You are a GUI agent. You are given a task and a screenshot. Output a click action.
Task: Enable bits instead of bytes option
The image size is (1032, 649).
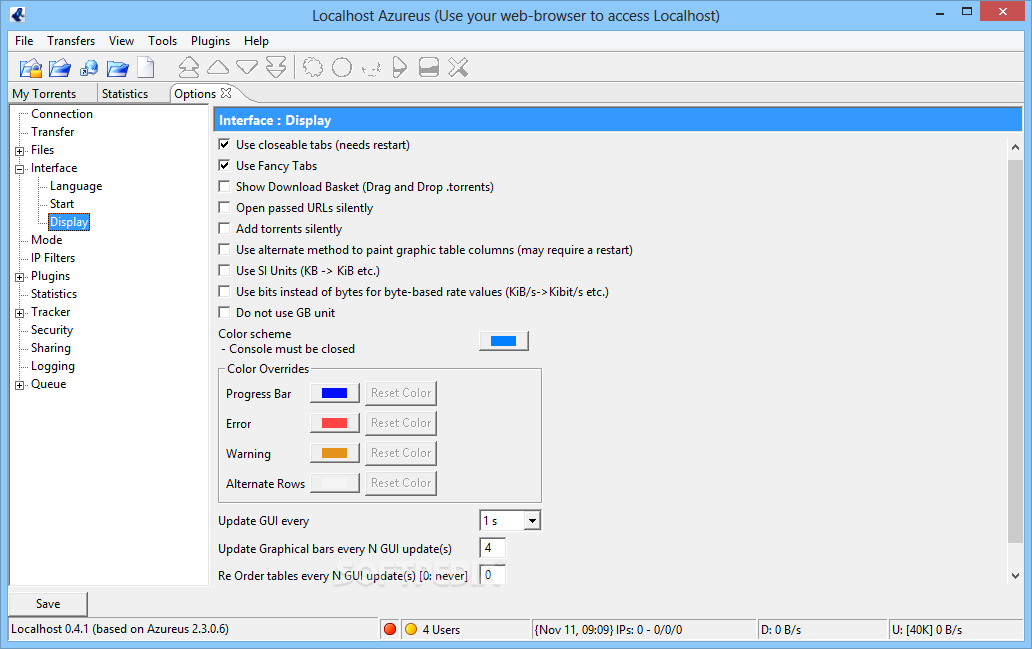tap(224, 292)
